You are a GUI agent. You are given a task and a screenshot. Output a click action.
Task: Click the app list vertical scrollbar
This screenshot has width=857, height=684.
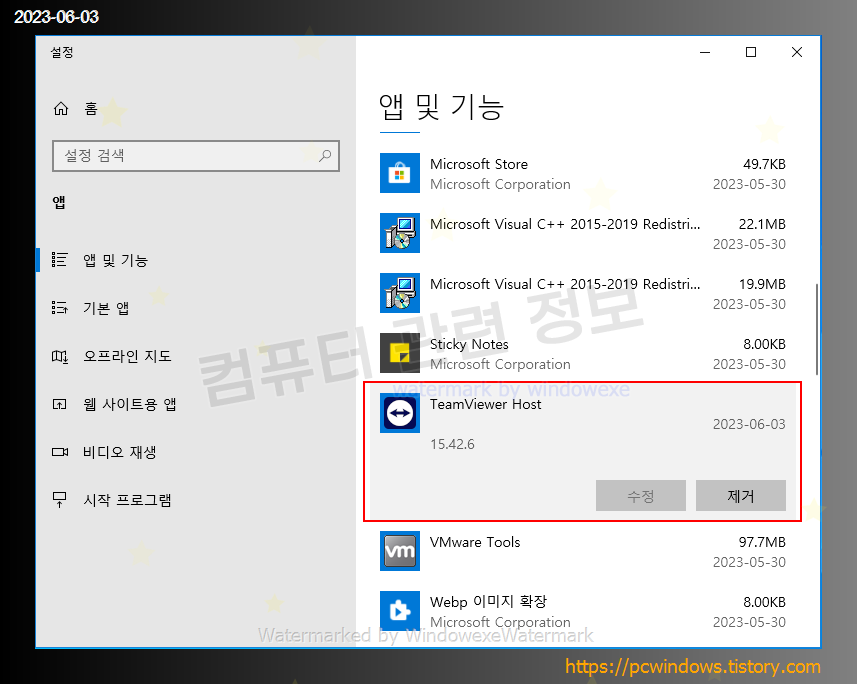[x=817, y=330]
